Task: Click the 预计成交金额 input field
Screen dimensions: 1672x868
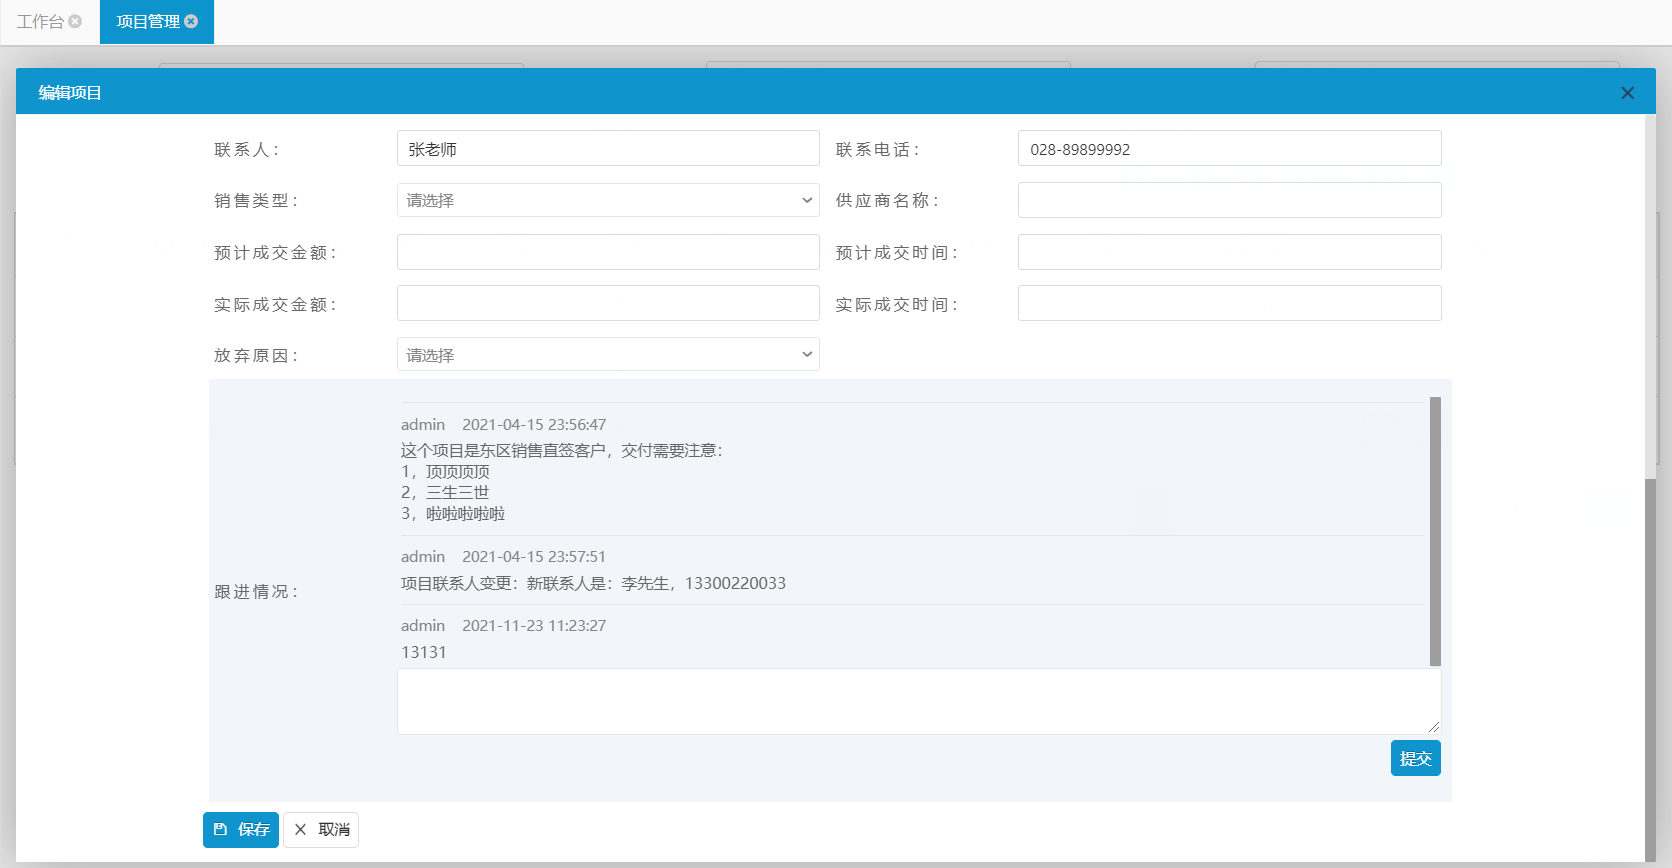Action: click(608, 252)
